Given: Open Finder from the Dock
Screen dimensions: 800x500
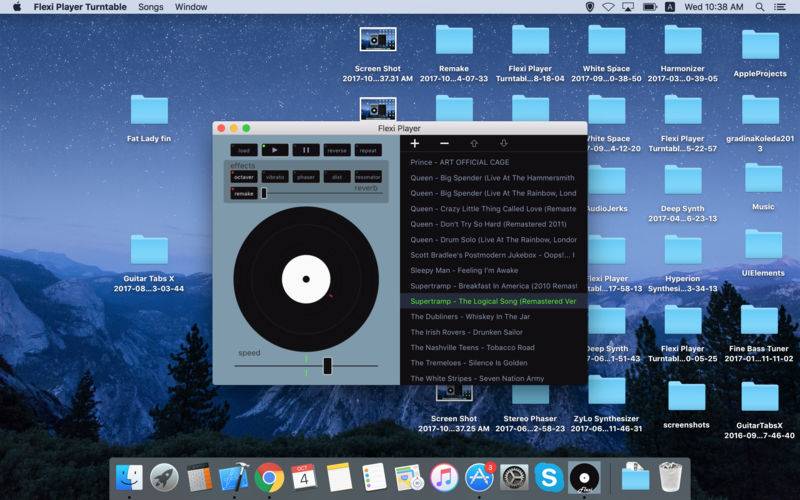Looking at the screenshot, I should tap(129, 478).
